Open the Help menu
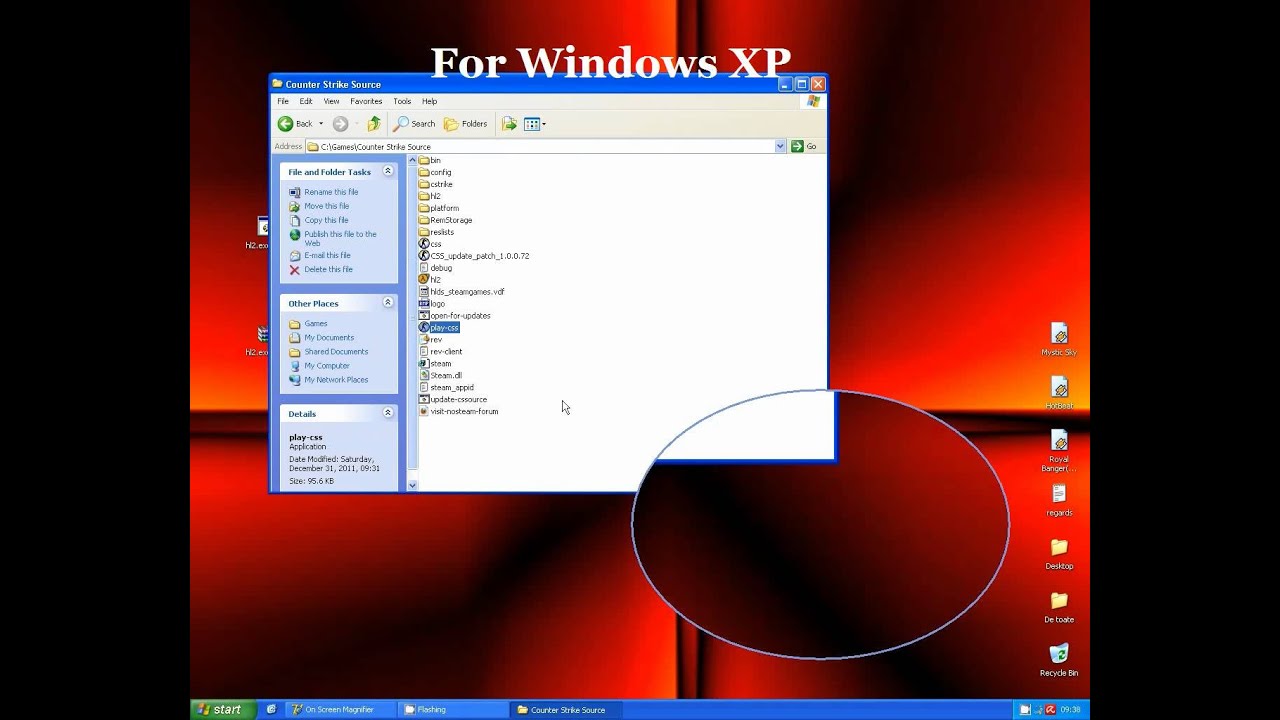The height and width of the screenshot is (720, 1280). [x=429, y=101]
